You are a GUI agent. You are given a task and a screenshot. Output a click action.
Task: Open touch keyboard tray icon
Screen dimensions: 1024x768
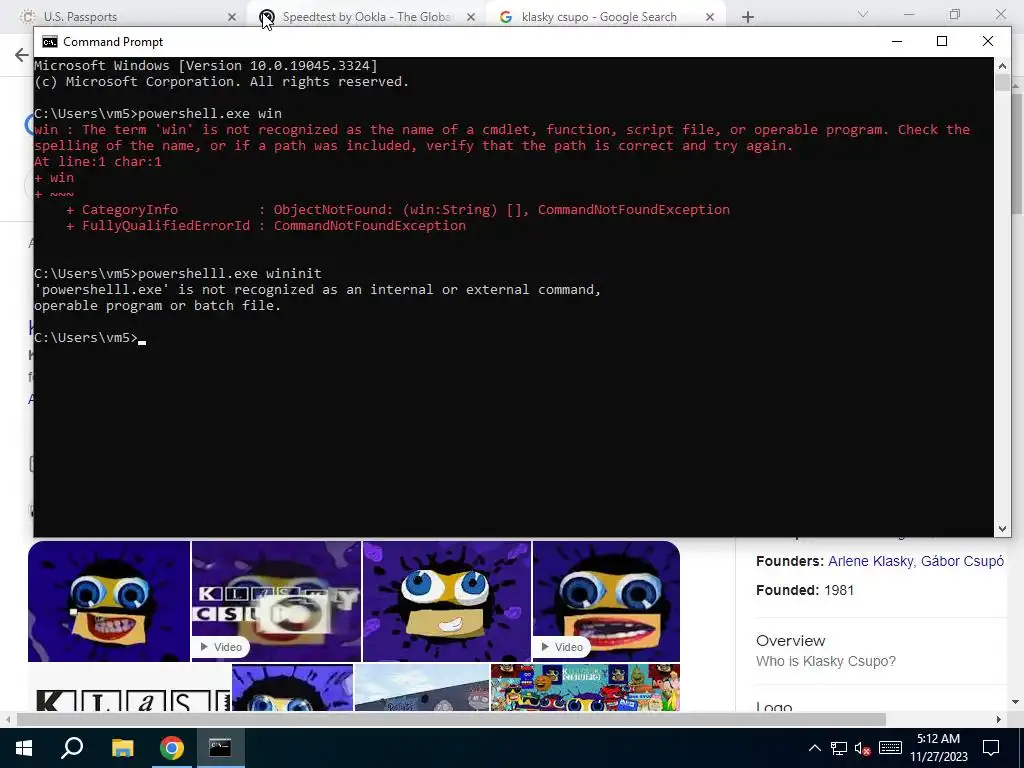[x=890, y=748]
